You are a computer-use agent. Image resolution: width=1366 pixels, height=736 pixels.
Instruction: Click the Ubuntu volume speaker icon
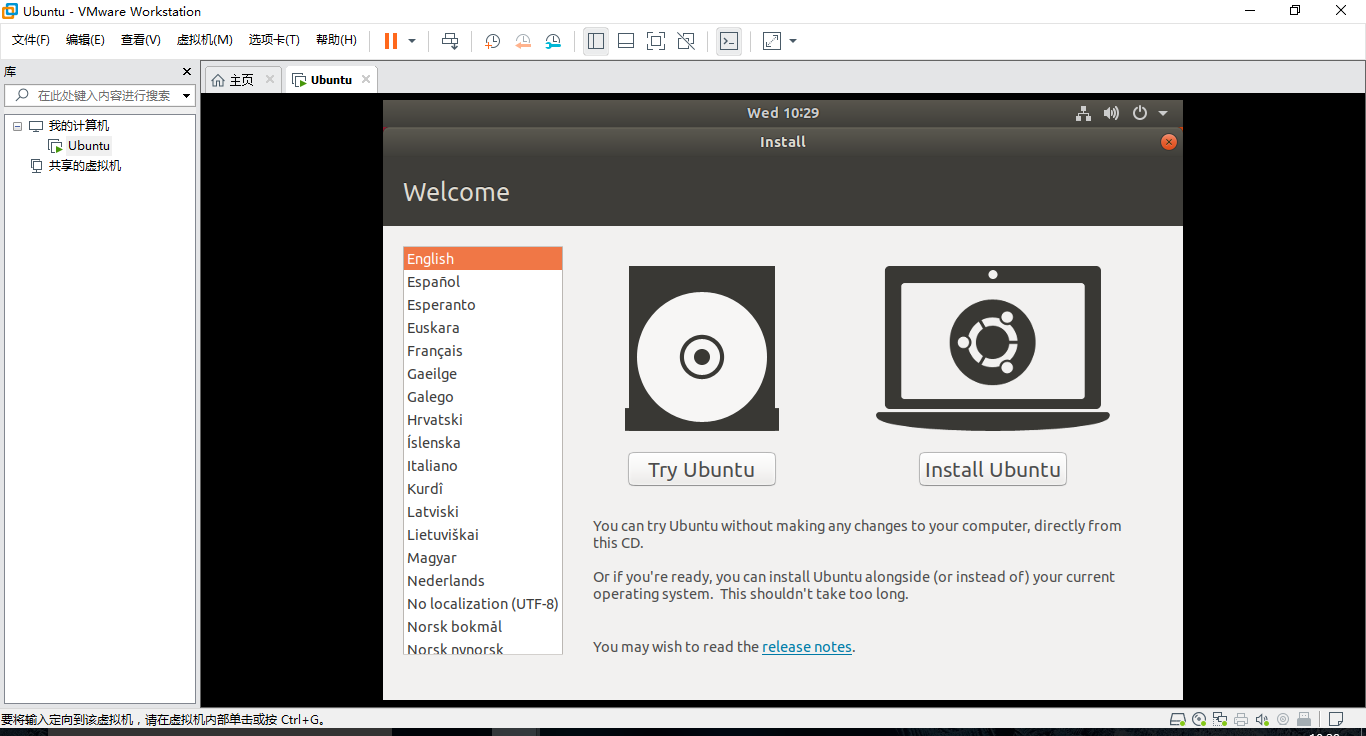(x=1111, y=113)
